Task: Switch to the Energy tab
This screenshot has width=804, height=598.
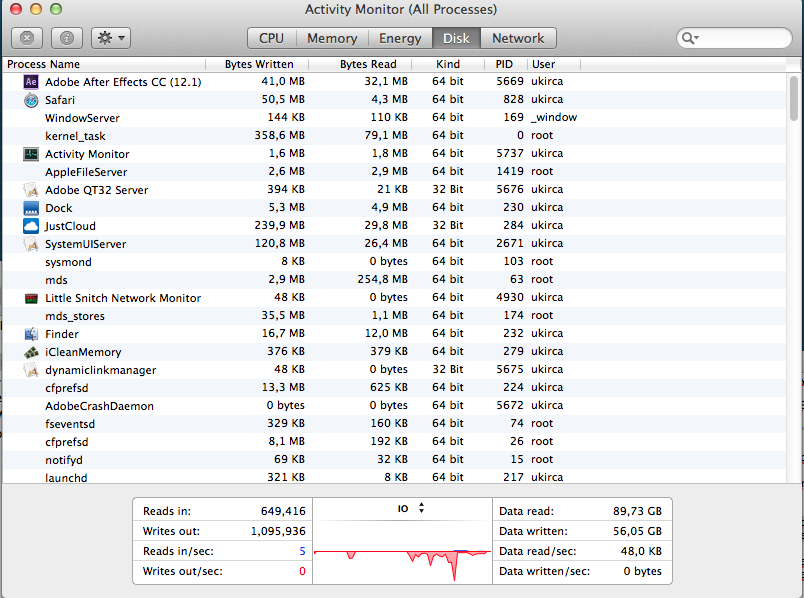Action: [x=400, y=38]
